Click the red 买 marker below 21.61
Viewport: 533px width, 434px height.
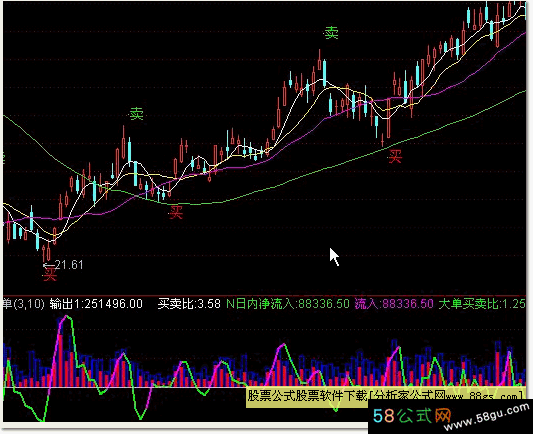pyautogui.click(x=50, y=274)
